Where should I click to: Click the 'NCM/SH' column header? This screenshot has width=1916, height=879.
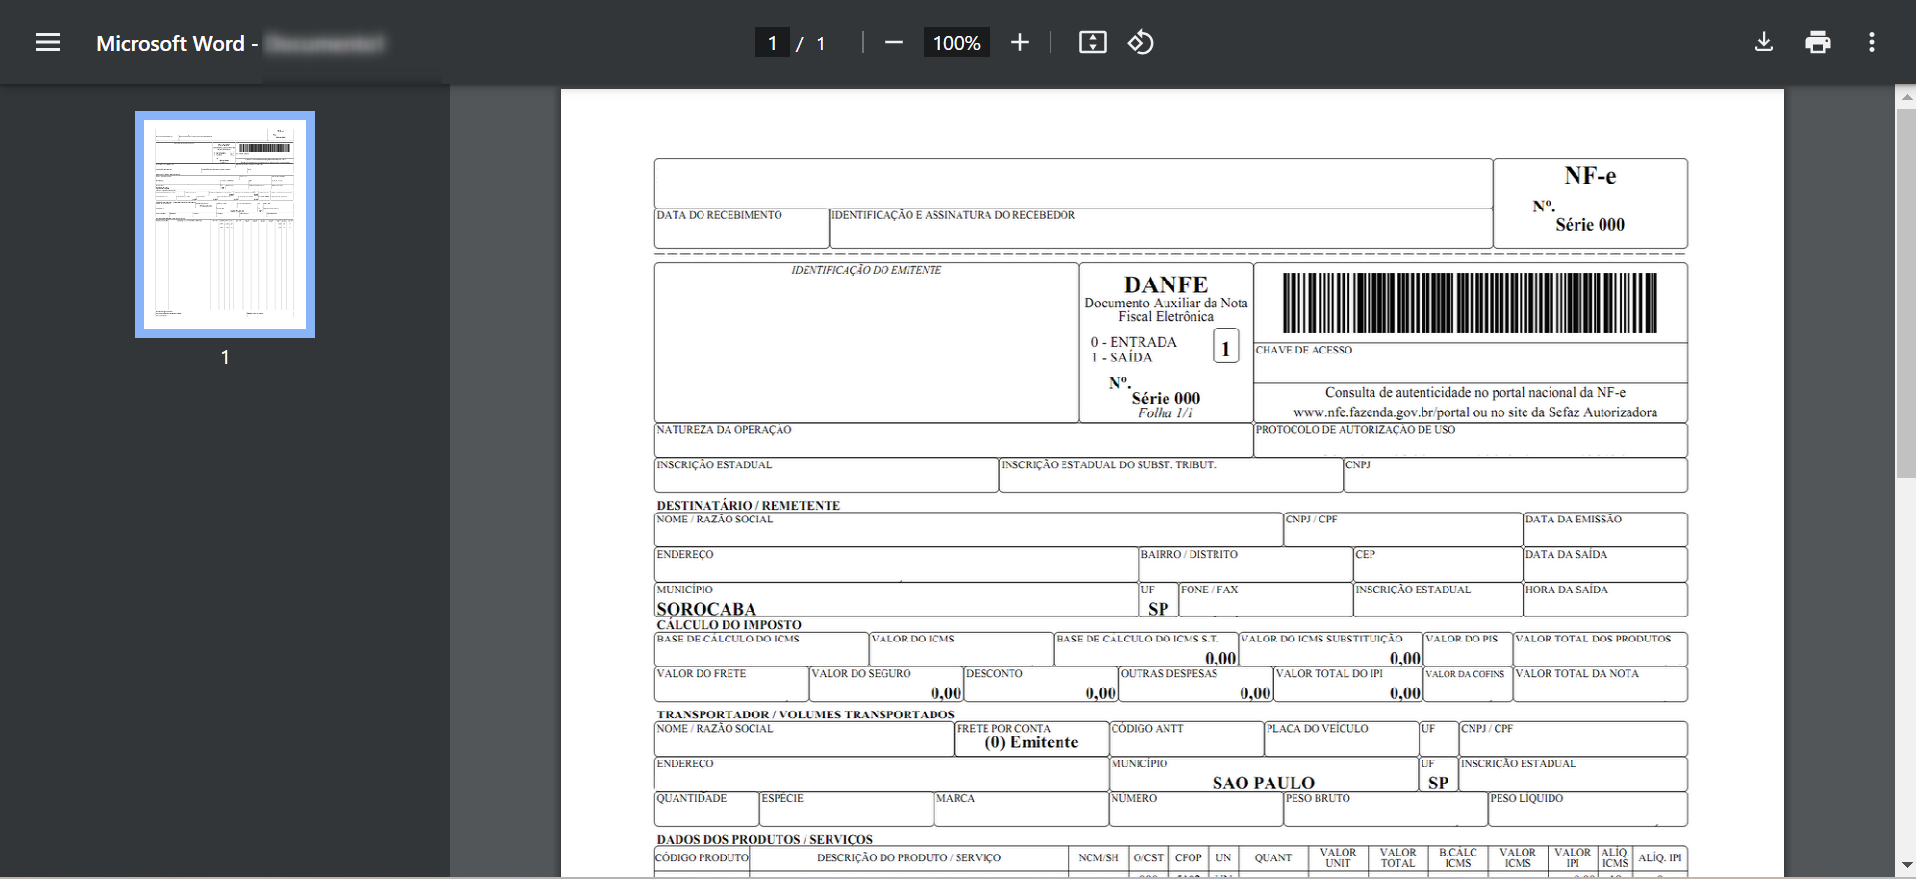click(x=1099, y=858)
